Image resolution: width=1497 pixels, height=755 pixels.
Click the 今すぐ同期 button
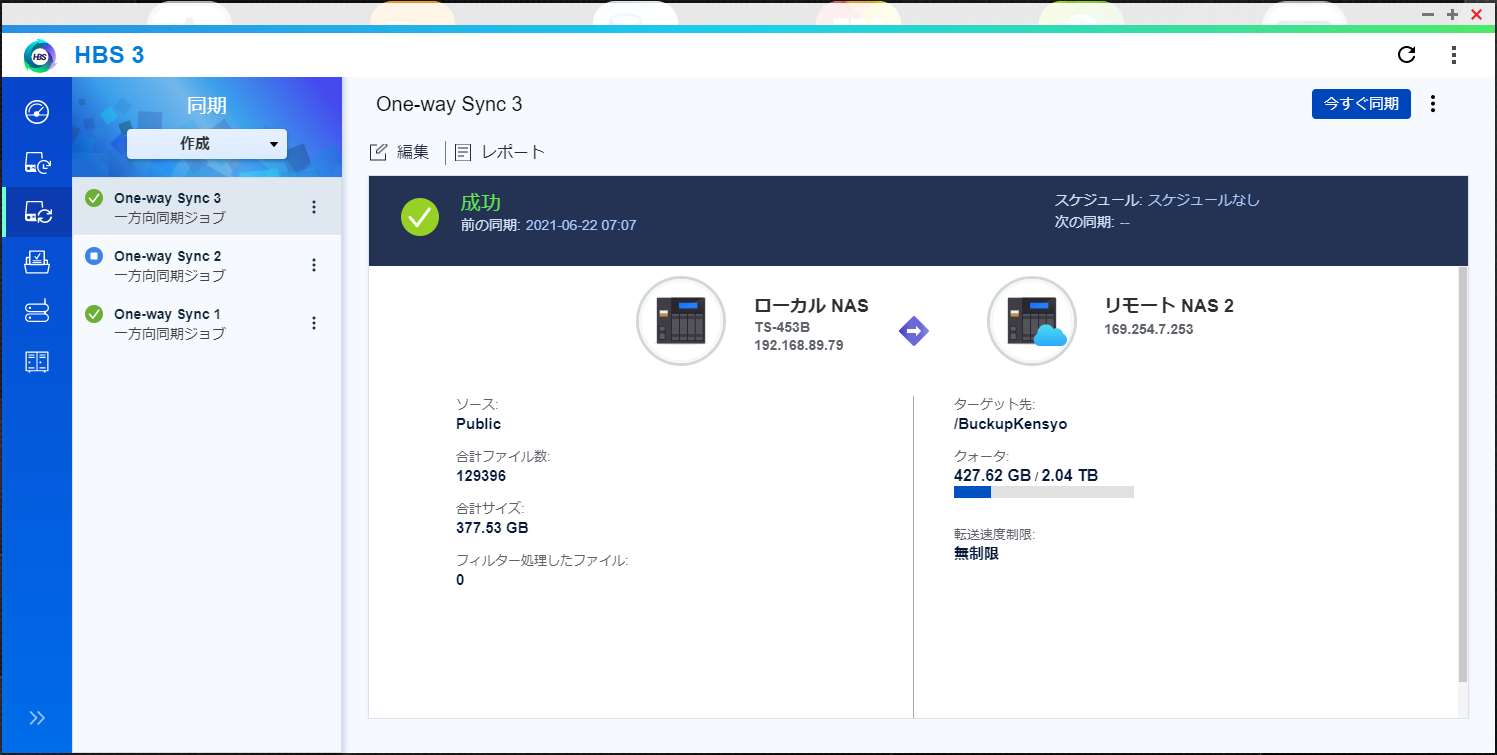[x=1361, y=104]
